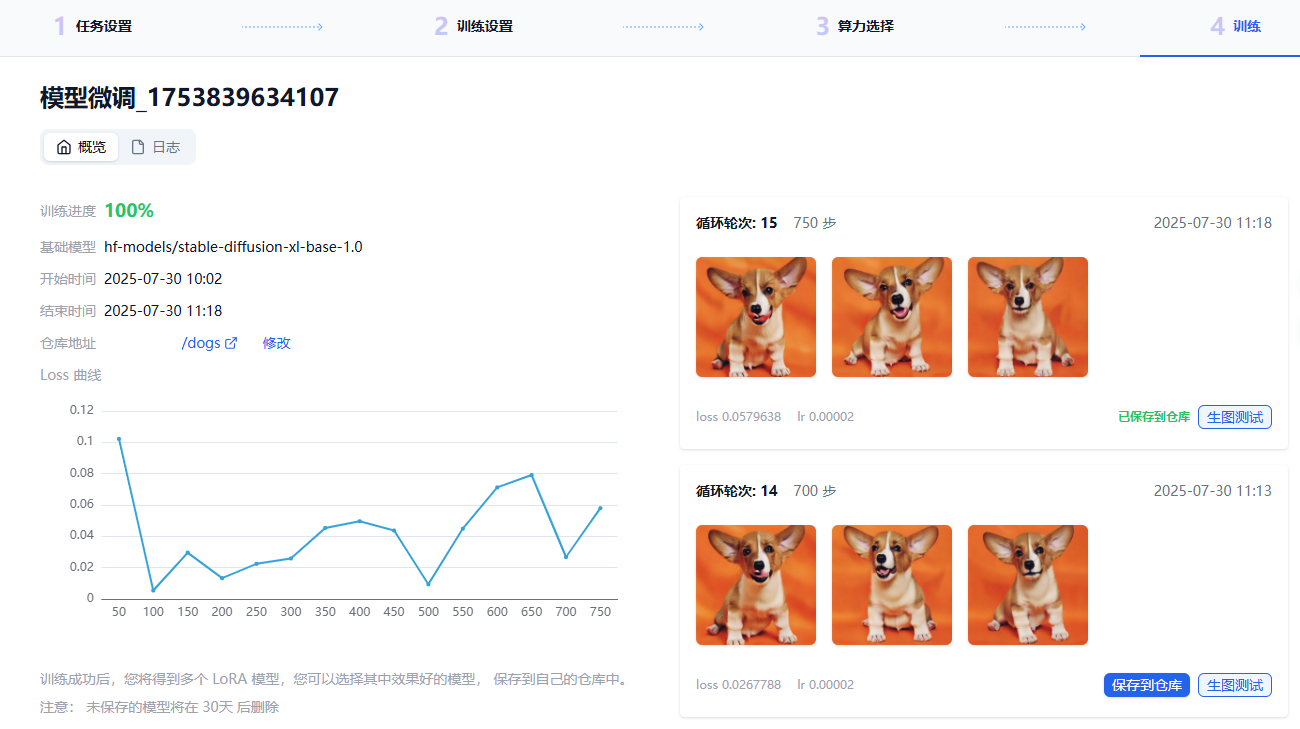Click base model hf-models/stable-diffusion-xl-base-1.0 text

233,247
